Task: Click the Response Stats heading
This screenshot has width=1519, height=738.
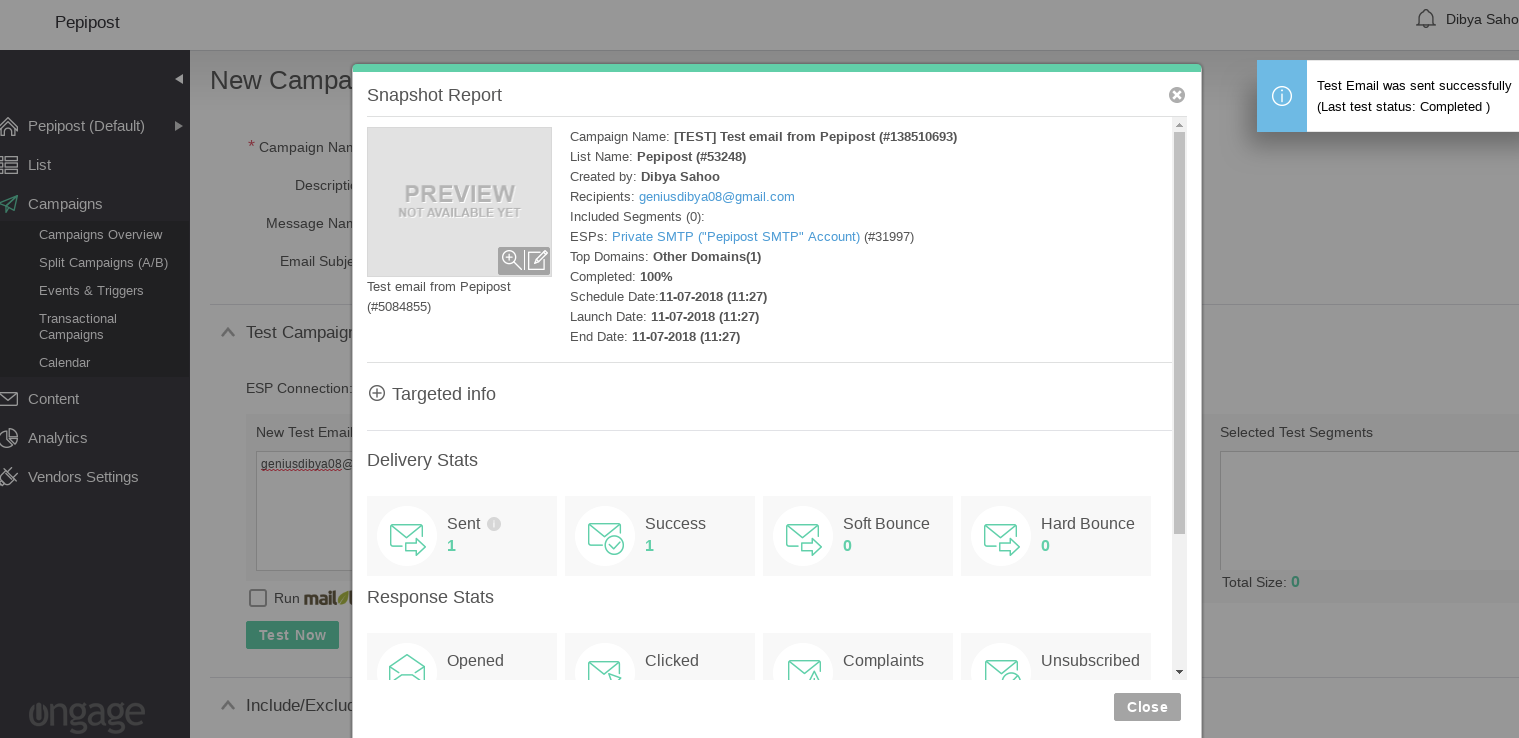Action: click(430, 597)
